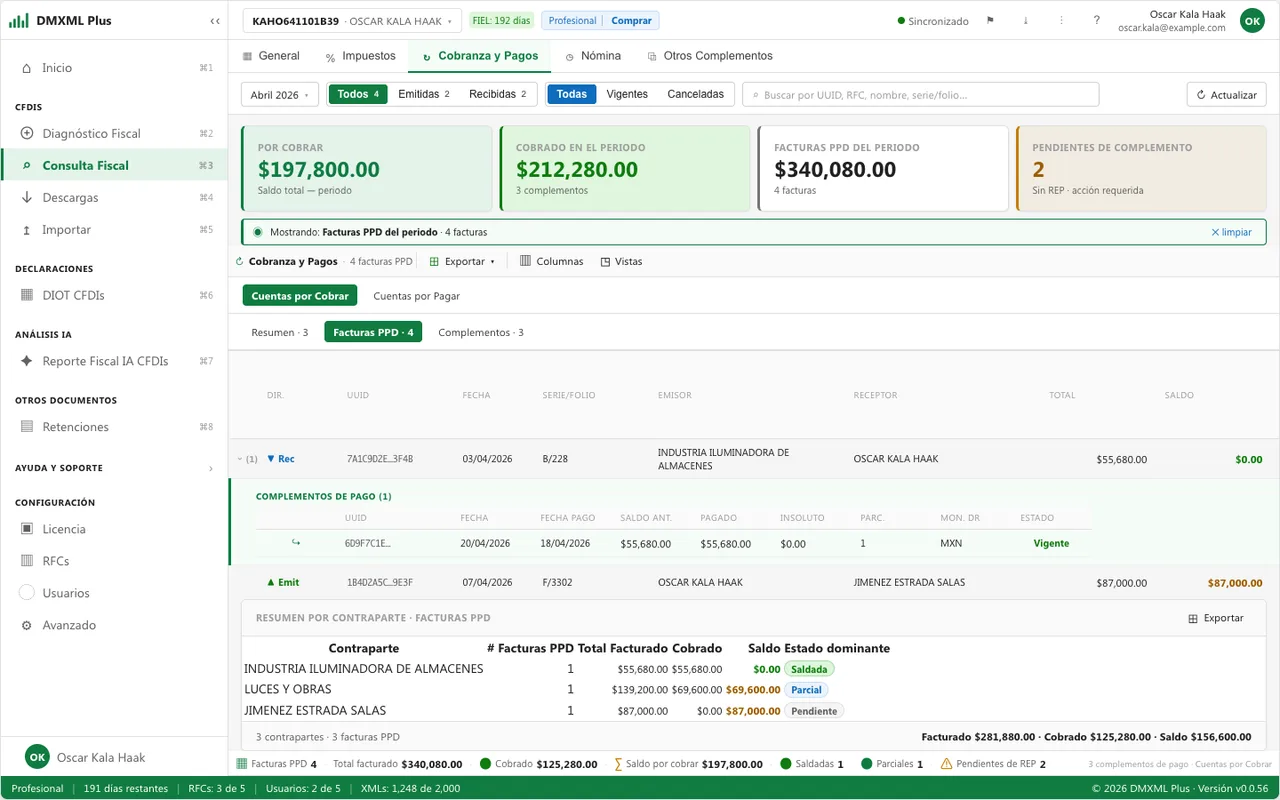Go to Descargas in sidebar
The width and height of the screenshot is (1280, 800).
(114, 197)
